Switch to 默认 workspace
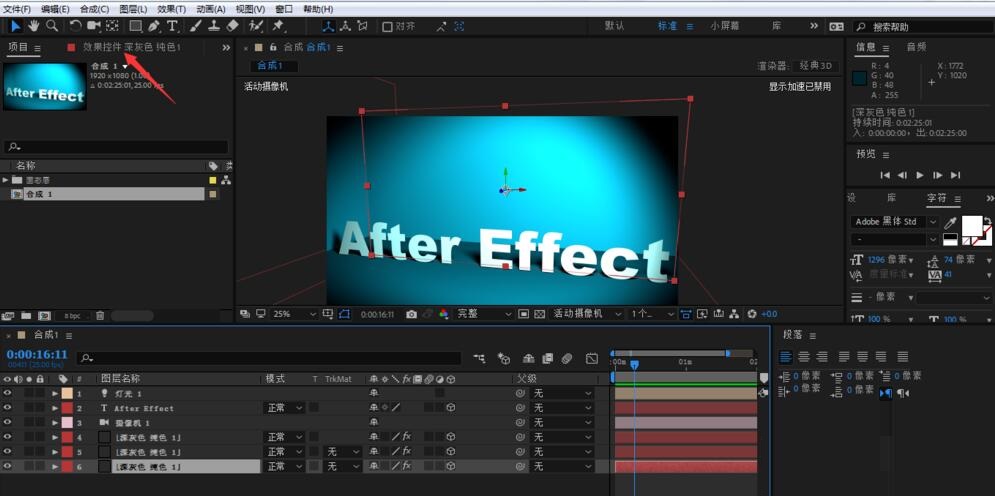Image resolution: width=995 pixels, height=496 pixels. (614, 26)
